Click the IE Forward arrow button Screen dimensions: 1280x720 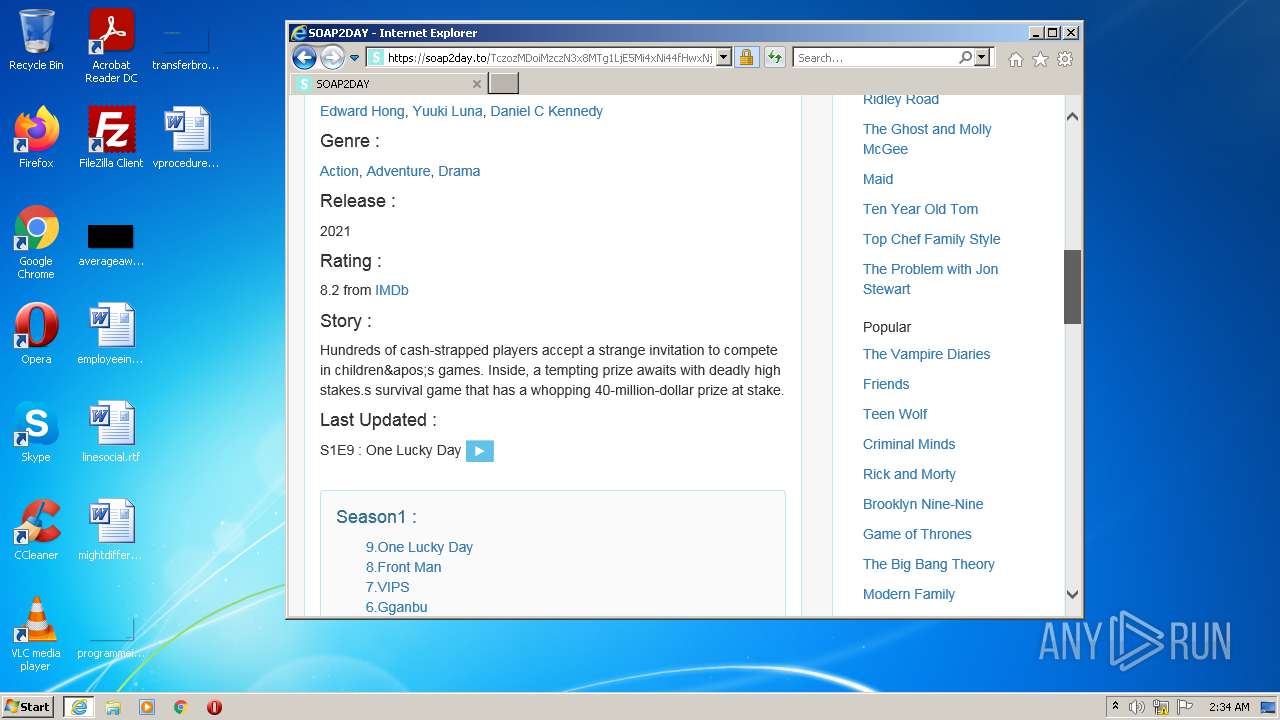pos(333,57)
